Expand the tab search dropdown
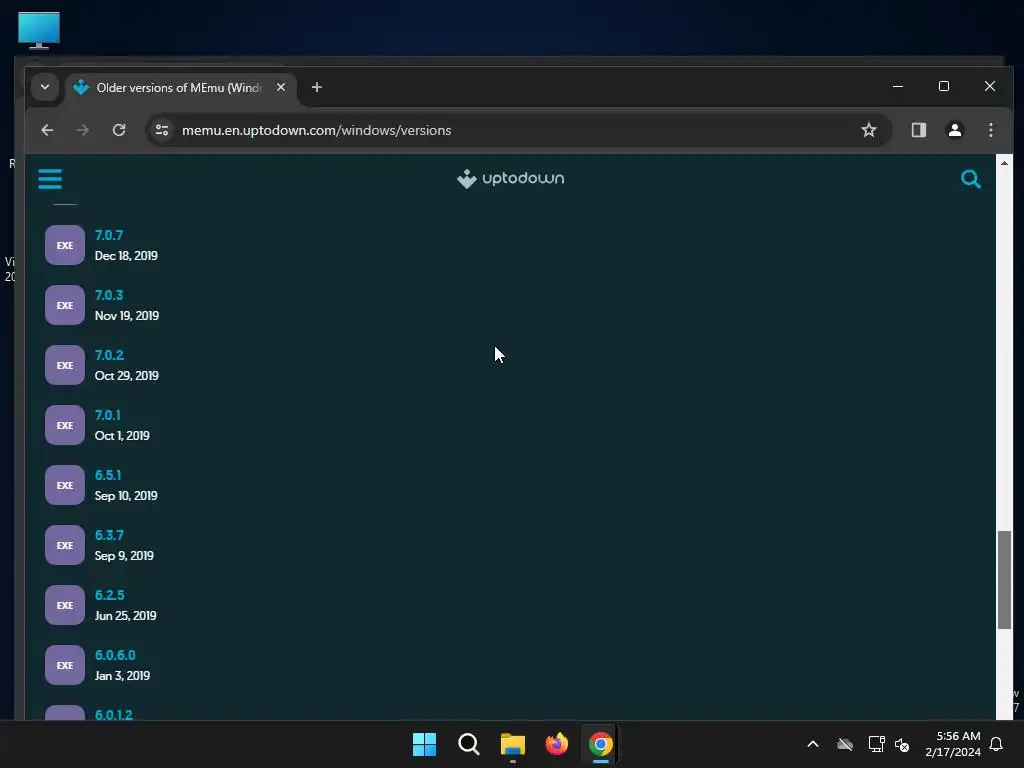Viewport: 1024px width, 768px height. tap(45, 87)
